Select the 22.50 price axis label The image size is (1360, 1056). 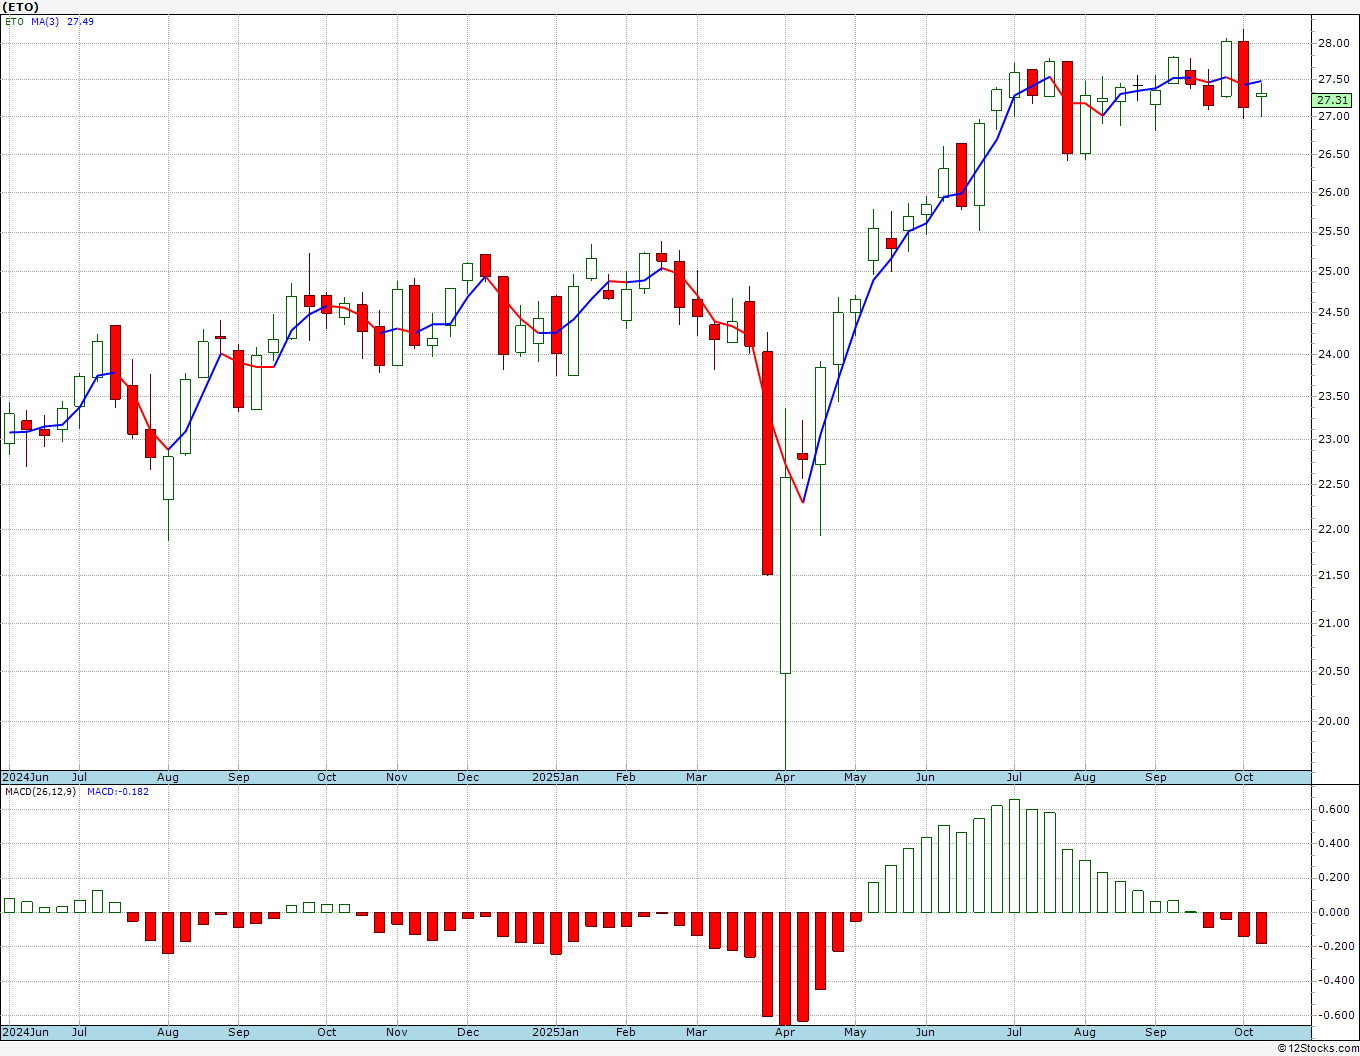pos(1332,484)
